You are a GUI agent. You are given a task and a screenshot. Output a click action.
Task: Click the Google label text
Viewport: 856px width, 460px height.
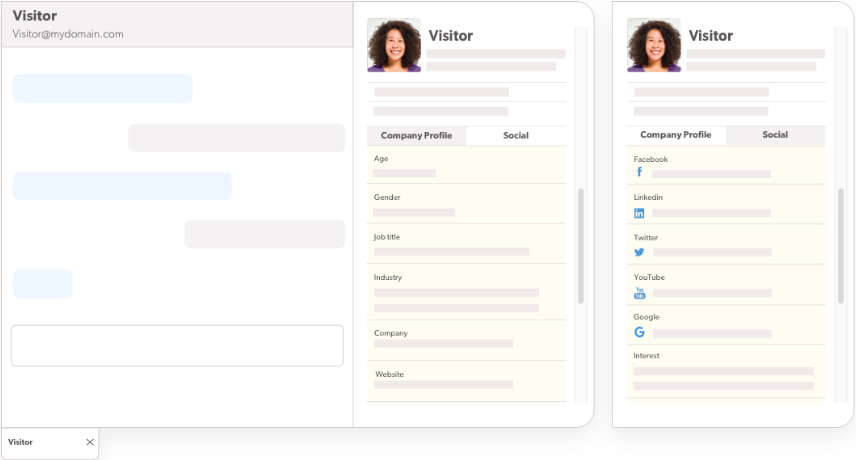(646, 317)
